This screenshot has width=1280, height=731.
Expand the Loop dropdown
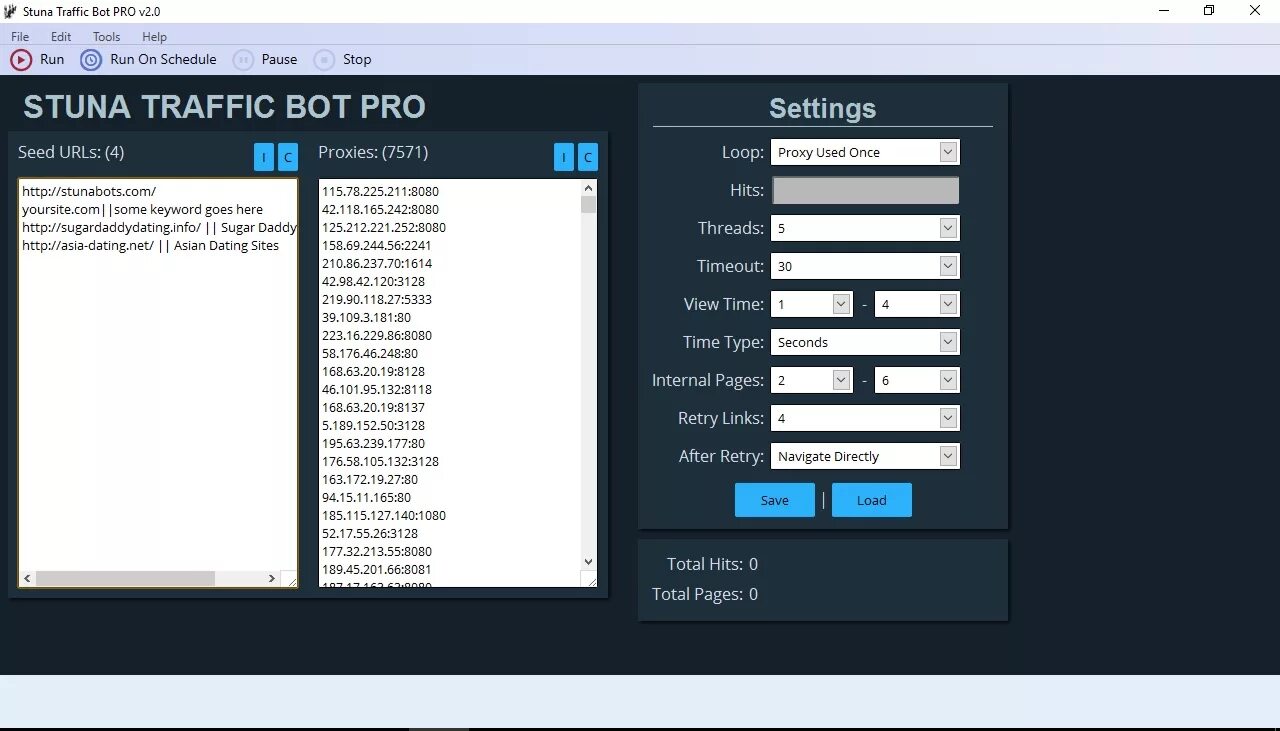949,152
